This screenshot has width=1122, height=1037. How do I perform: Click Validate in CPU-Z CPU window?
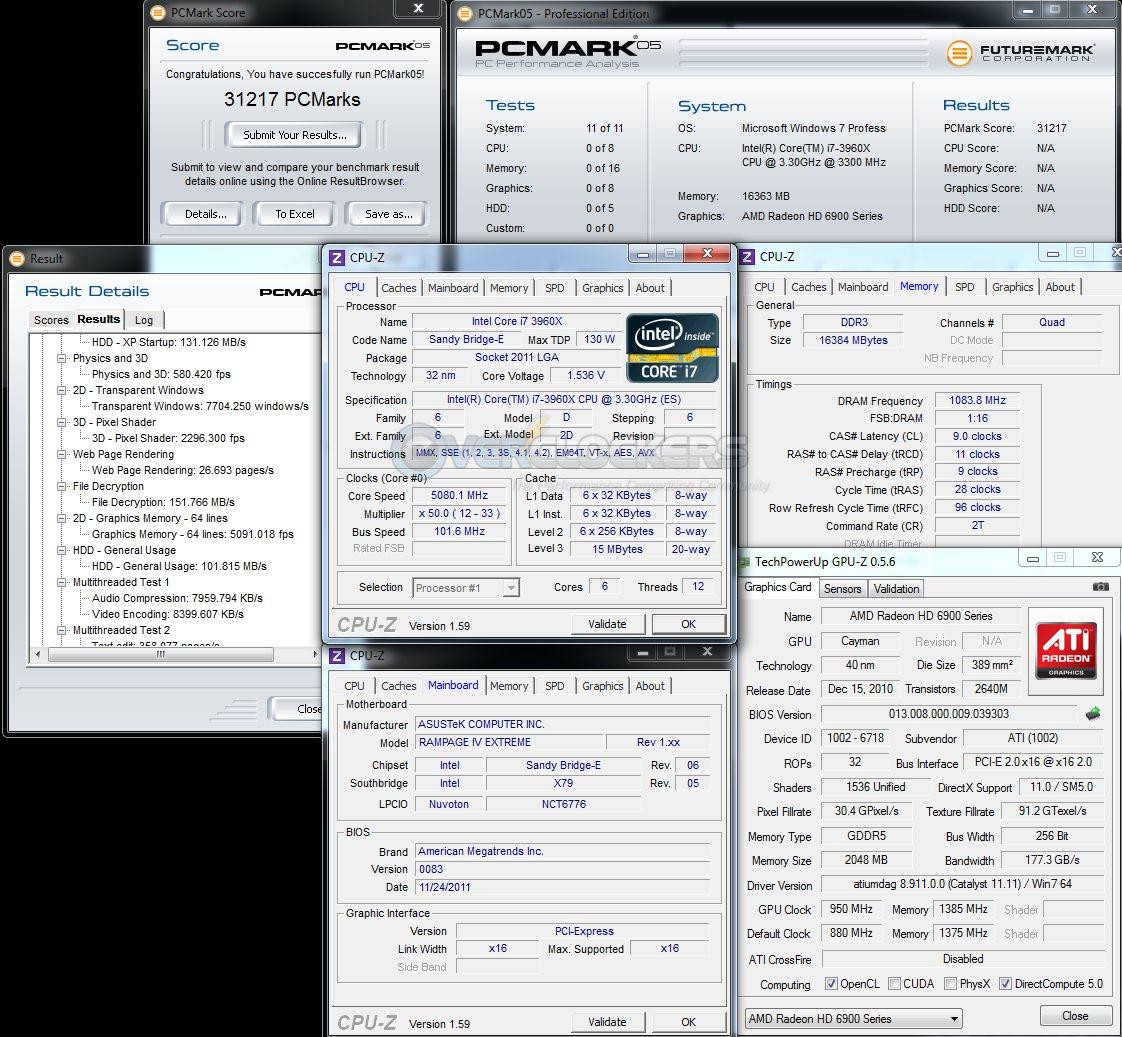[607, 624]
